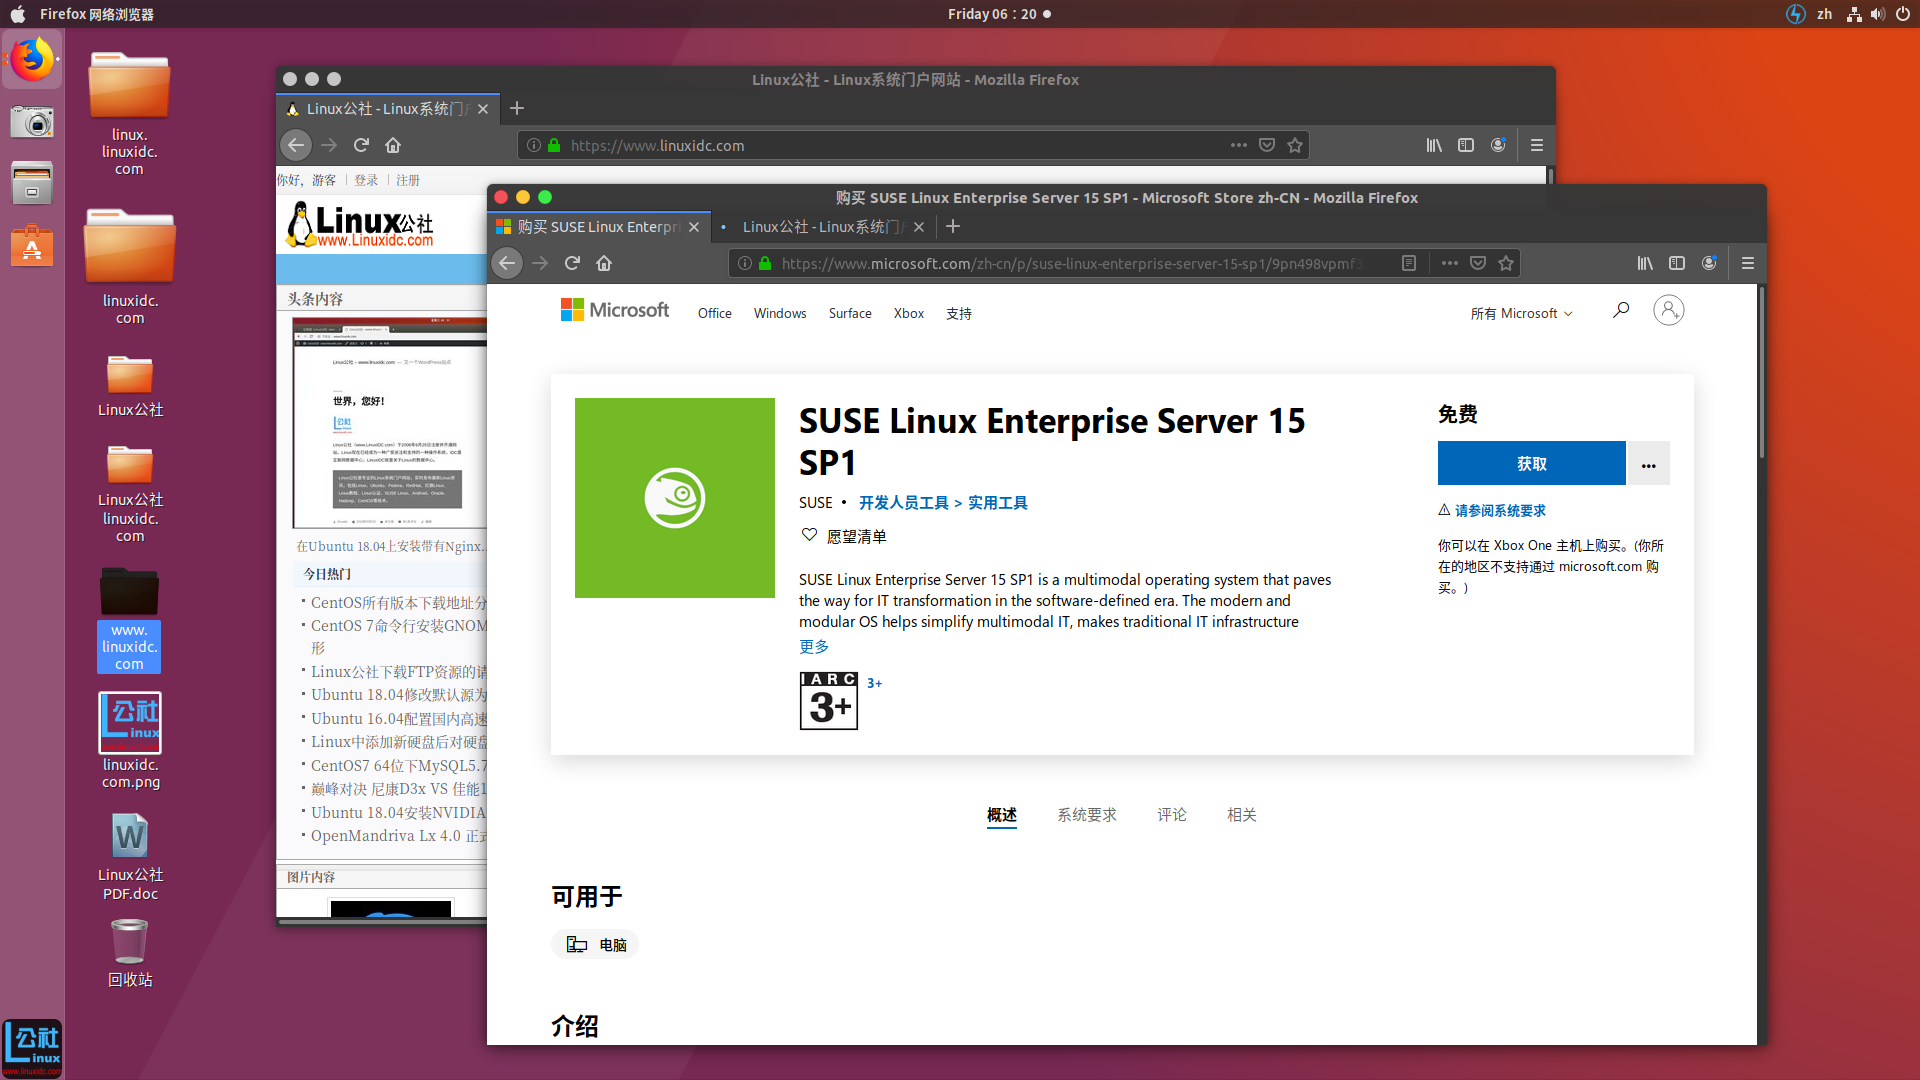This screenshot has height=1080, width=1920.
Task: Open the screenshot camera app in the dock
Action: coord(32,123)
